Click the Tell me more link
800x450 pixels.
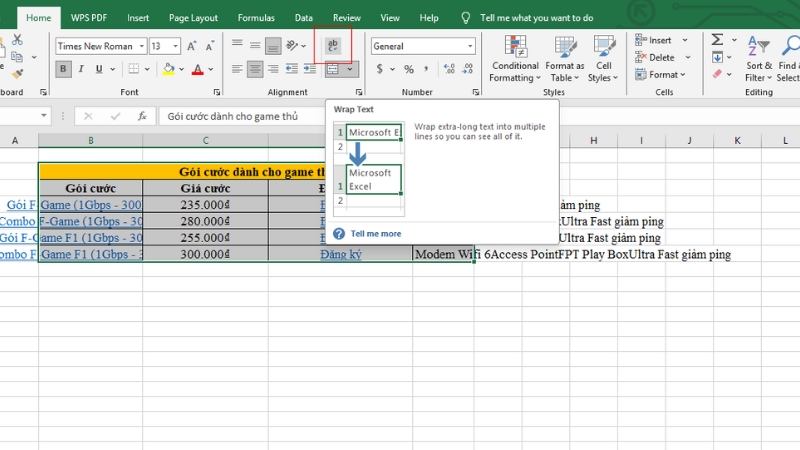(375, 234)
